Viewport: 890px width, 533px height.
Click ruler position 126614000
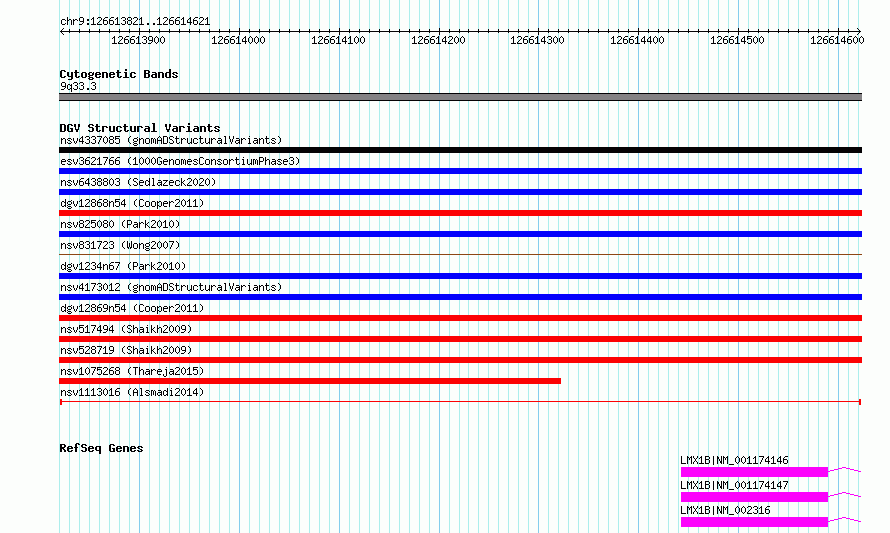click(x=238, y=40)
